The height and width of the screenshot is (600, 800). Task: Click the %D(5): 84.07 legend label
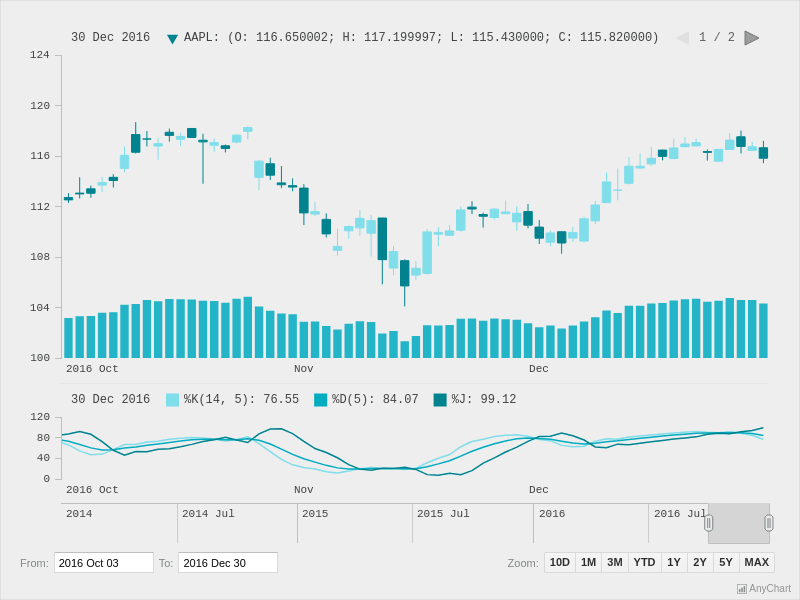point(375,399)
